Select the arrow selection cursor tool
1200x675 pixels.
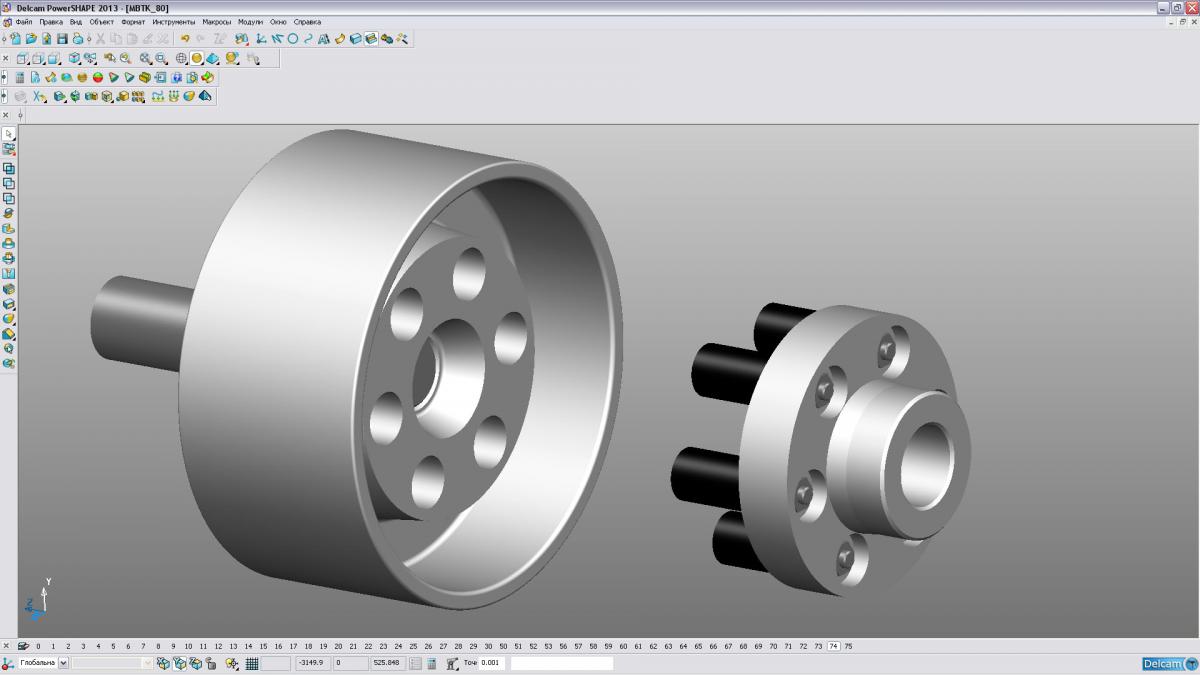click(9, 133)
